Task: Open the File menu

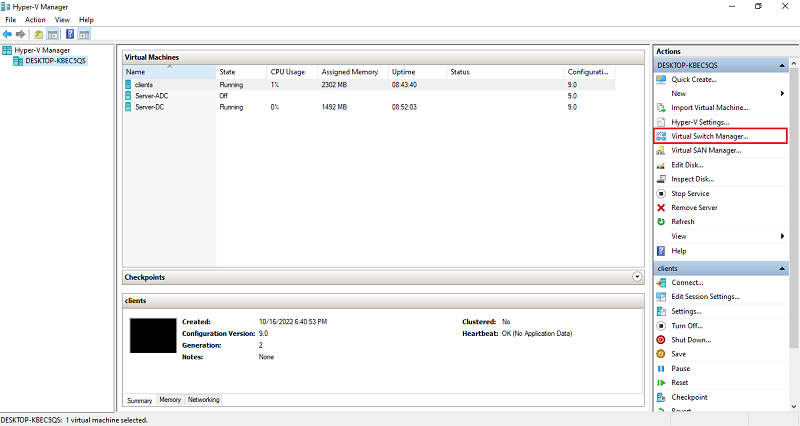Action: tap(11, 19)
